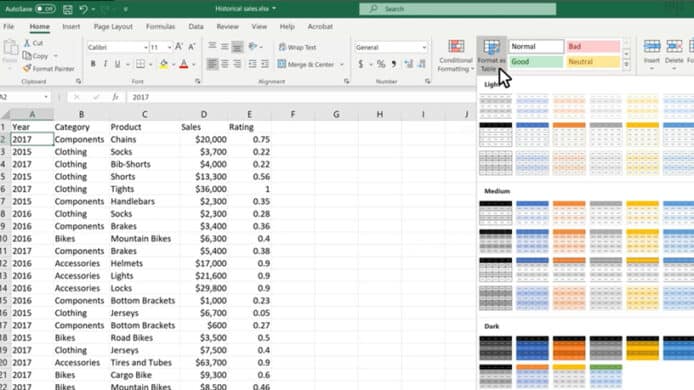The height and width of the screenshot is (390, 694).
Task: Apply the Neutral cell style
Action: coord(593,62)
